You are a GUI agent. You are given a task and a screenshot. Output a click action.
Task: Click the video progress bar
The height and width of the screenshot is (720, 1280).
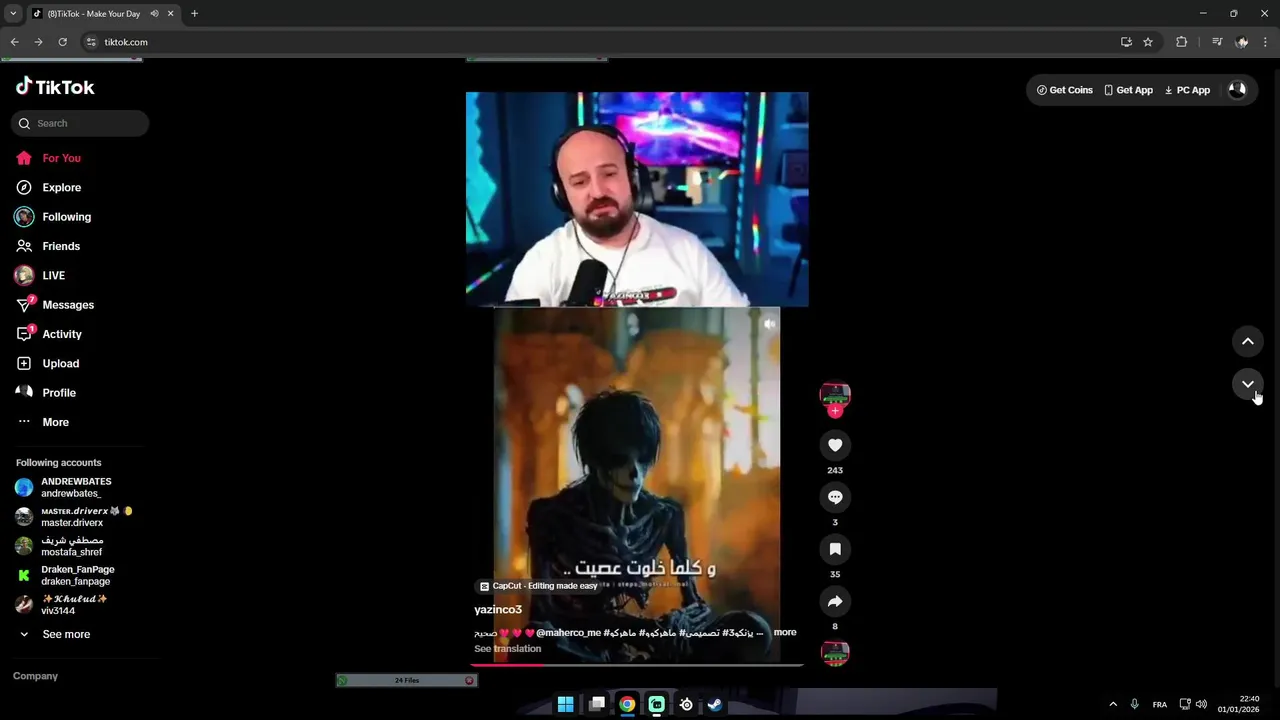pyautogui.click(x=637, y=664)
